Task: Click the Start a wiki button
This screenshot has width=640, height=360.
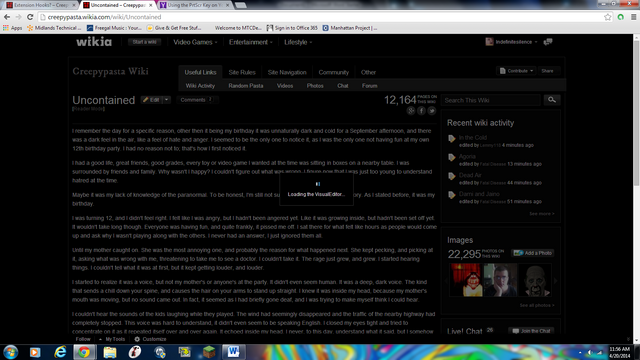Action: click(144, 42)
